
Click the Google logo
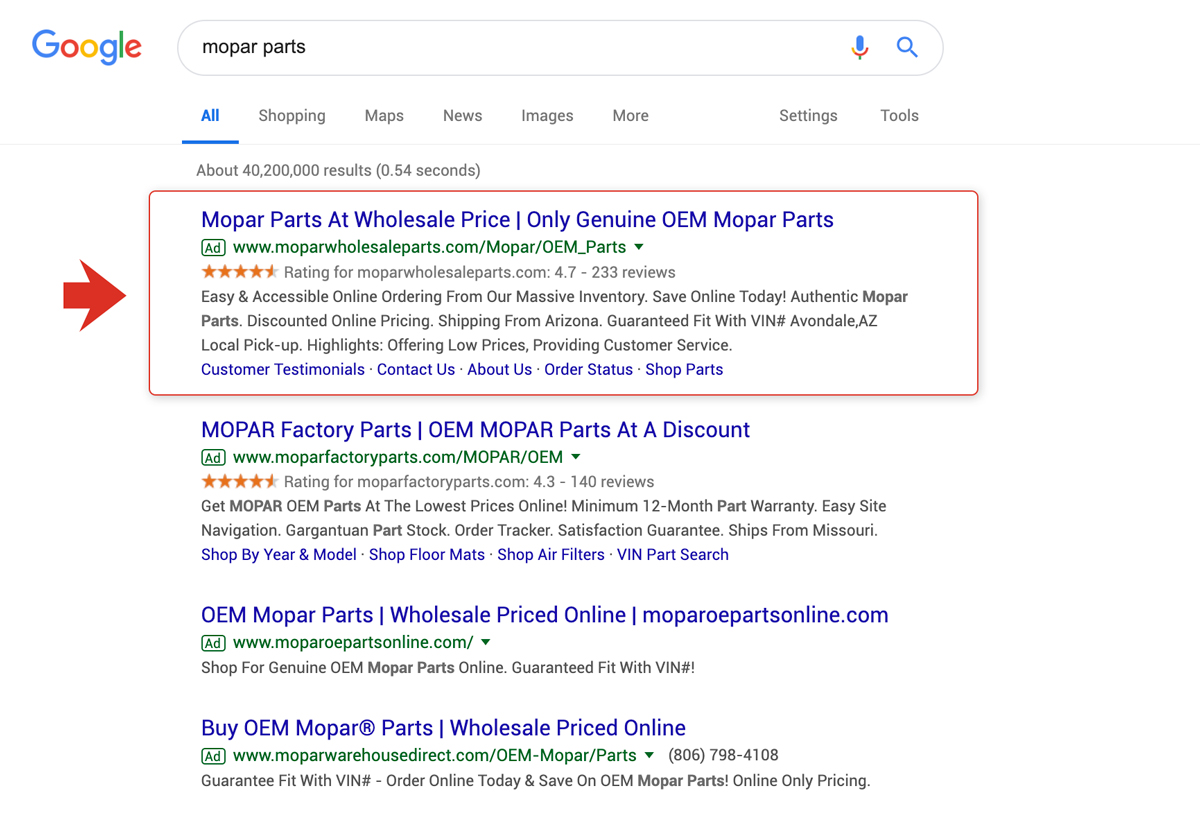point(87,47)
